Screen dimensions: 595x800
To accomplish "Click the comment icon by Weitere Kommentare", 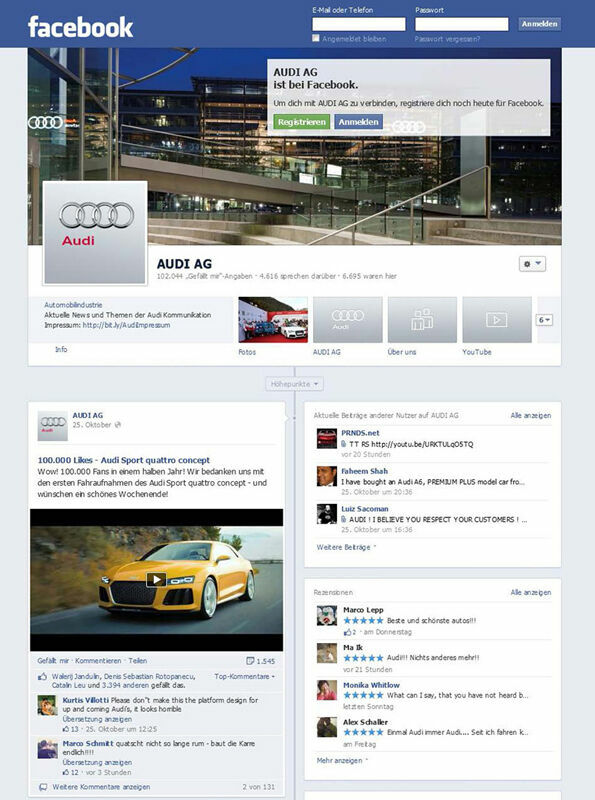I will [x=43, y=787].
